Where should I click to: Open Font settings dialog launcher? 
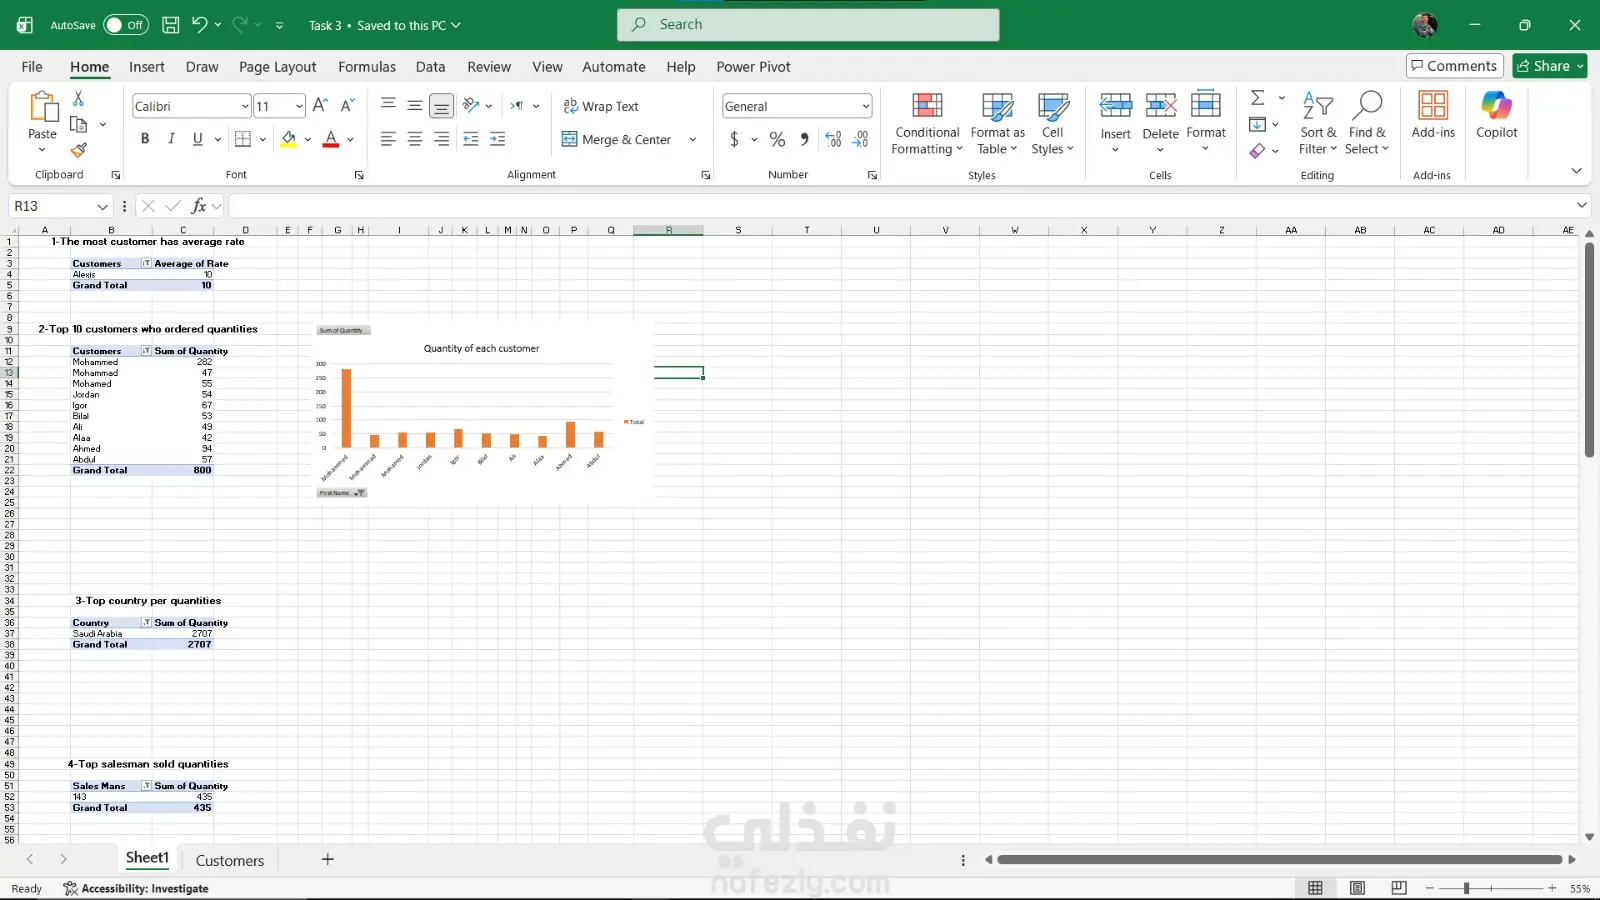359,175
